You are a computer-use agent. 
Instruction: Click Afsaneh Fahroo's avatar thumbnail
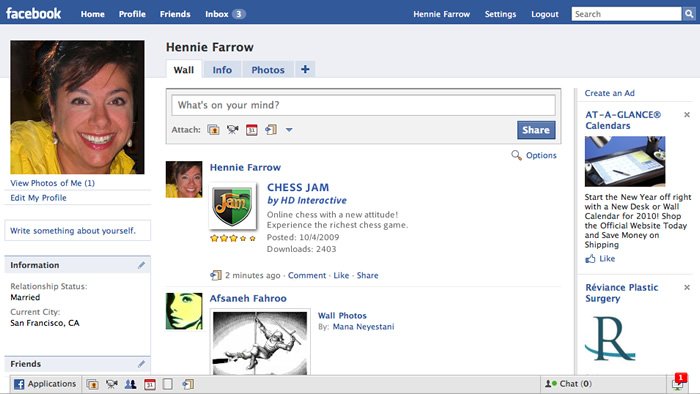(184, 311)
